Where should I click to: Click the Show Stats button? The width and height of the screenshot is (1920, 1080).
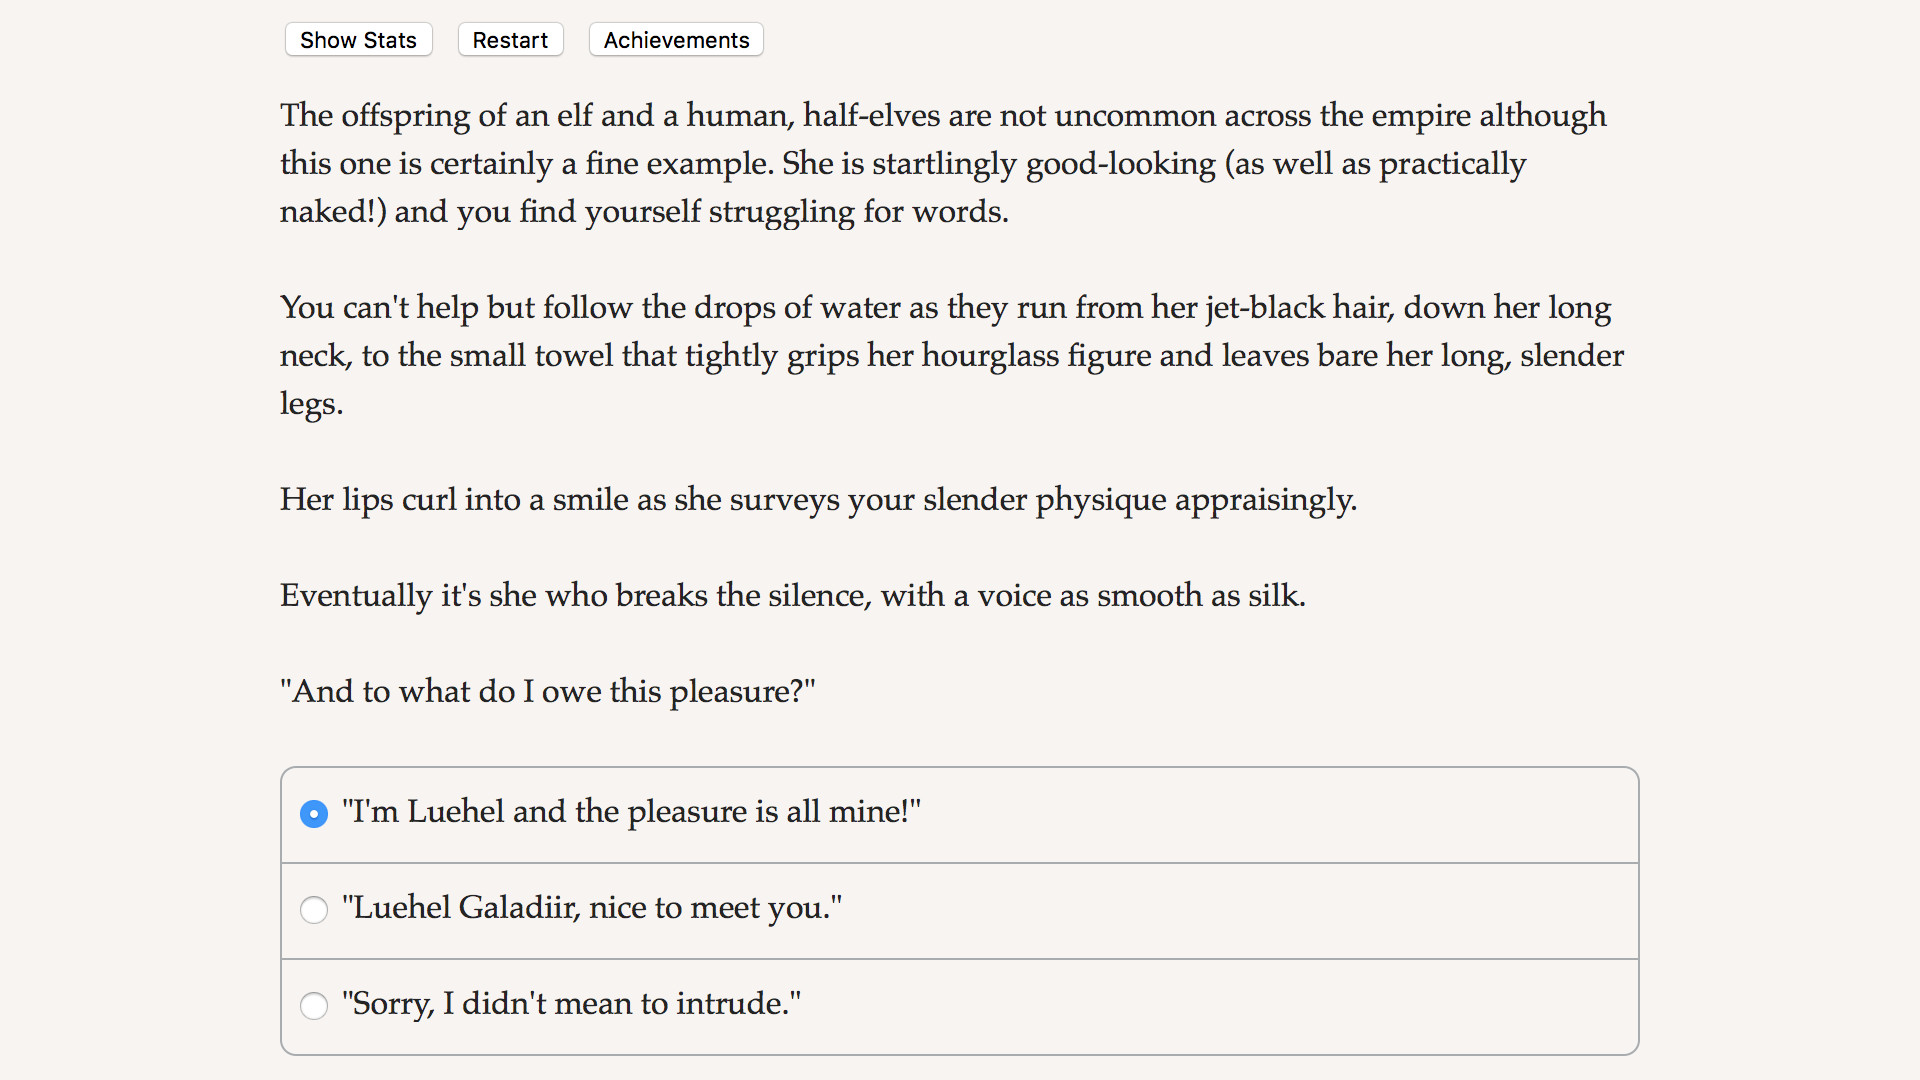pyautogui.click(x=358, y=40)
